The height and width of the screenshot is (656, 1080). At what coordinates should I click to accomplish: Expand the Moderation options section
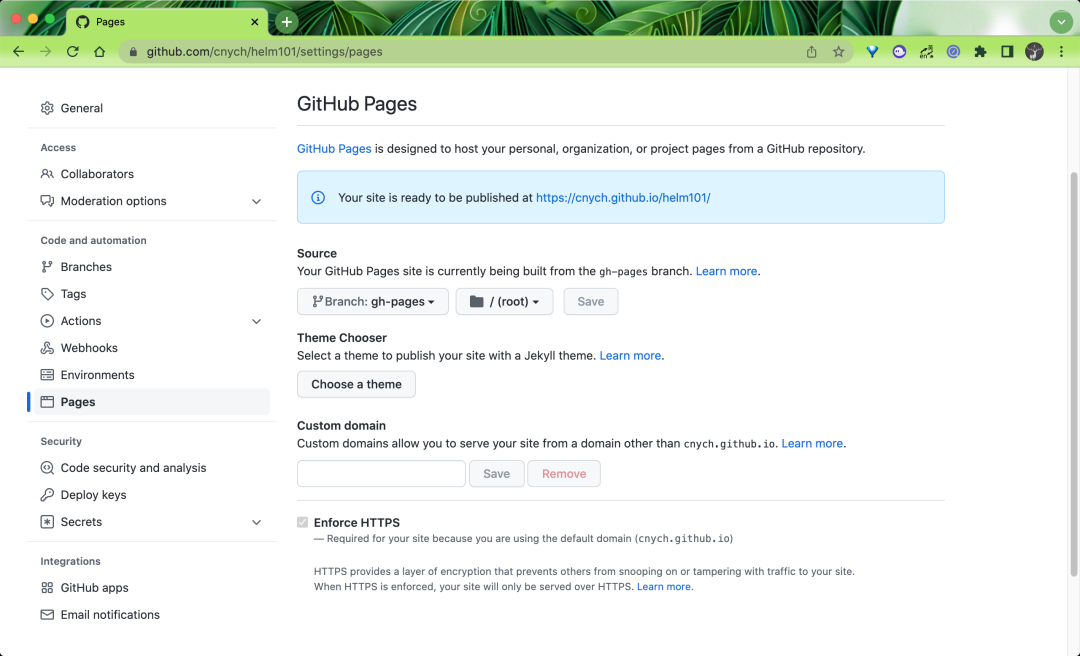(256, 201)
